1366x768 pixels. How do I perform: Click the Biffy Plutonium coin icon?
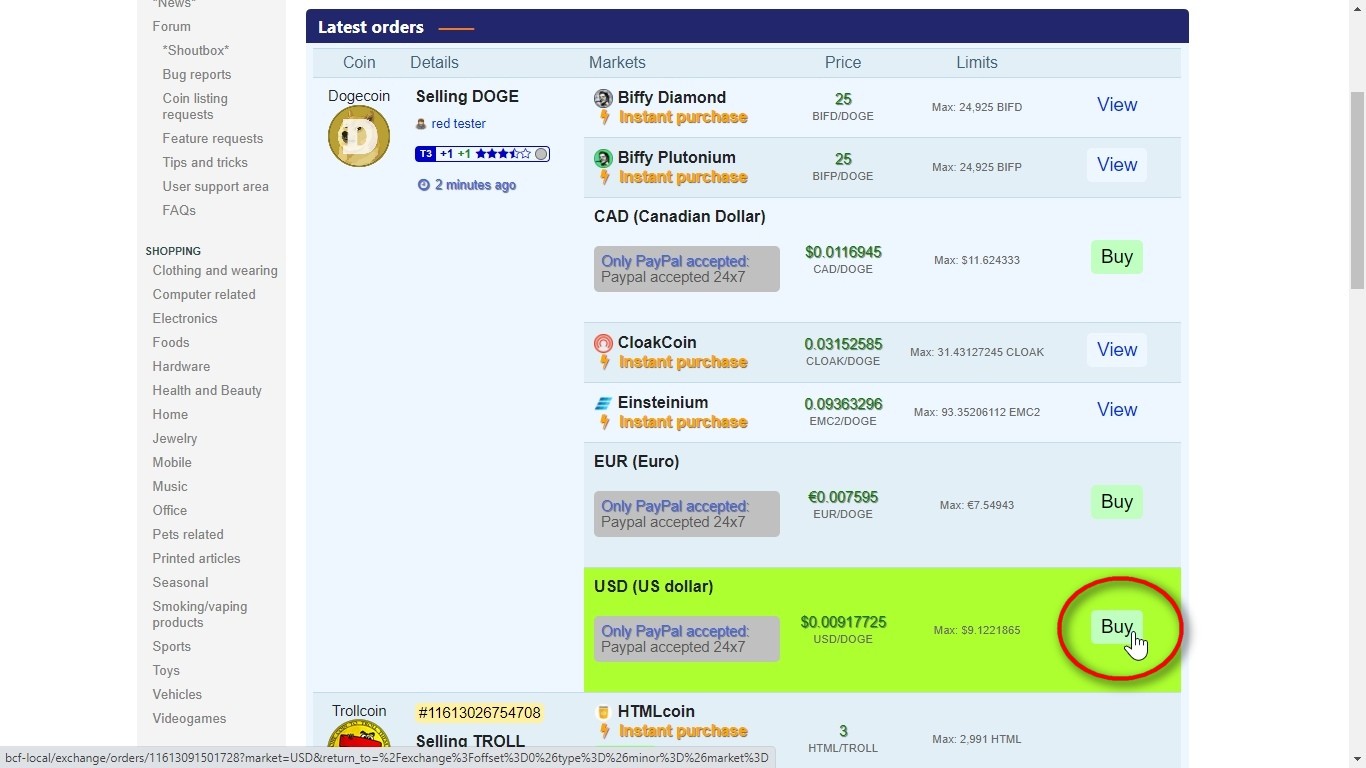(x=603, y=158)
